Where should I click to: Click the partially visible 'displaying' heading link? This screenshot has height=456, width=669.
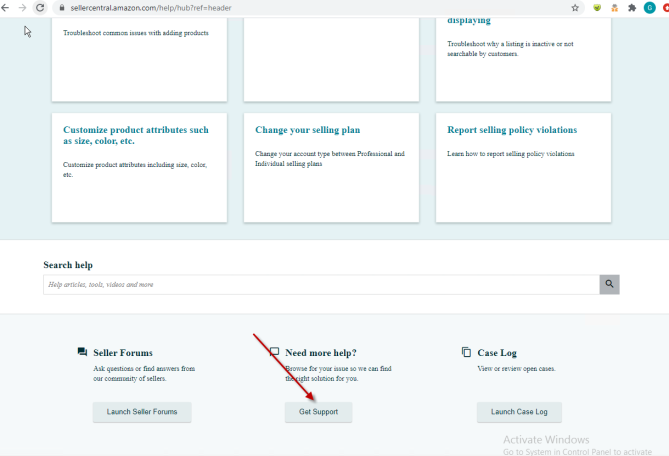469,20
